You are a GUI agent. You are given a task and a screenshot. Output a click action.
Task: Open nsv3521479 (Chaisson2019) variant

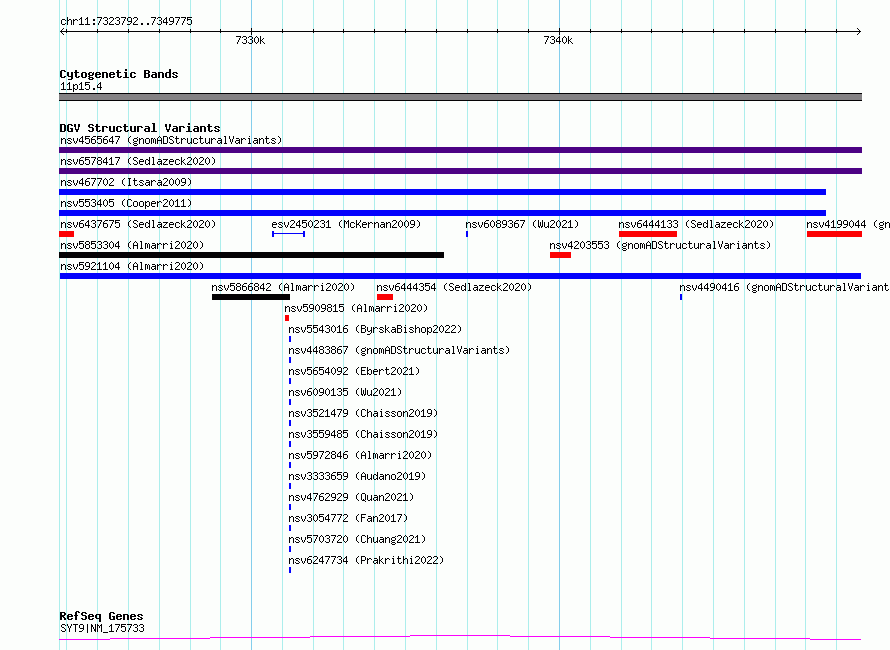363,413
